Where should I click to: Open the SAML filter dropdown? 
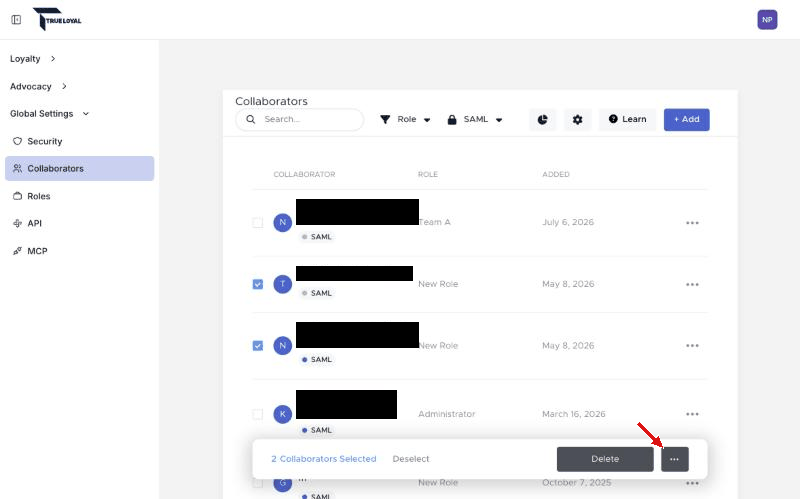pos(475,119)
